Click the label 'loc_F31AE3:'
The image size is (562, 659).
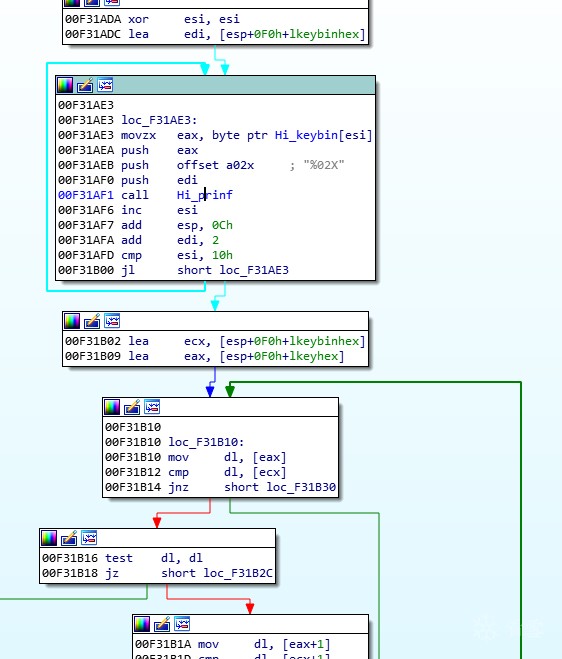point(159,120)
